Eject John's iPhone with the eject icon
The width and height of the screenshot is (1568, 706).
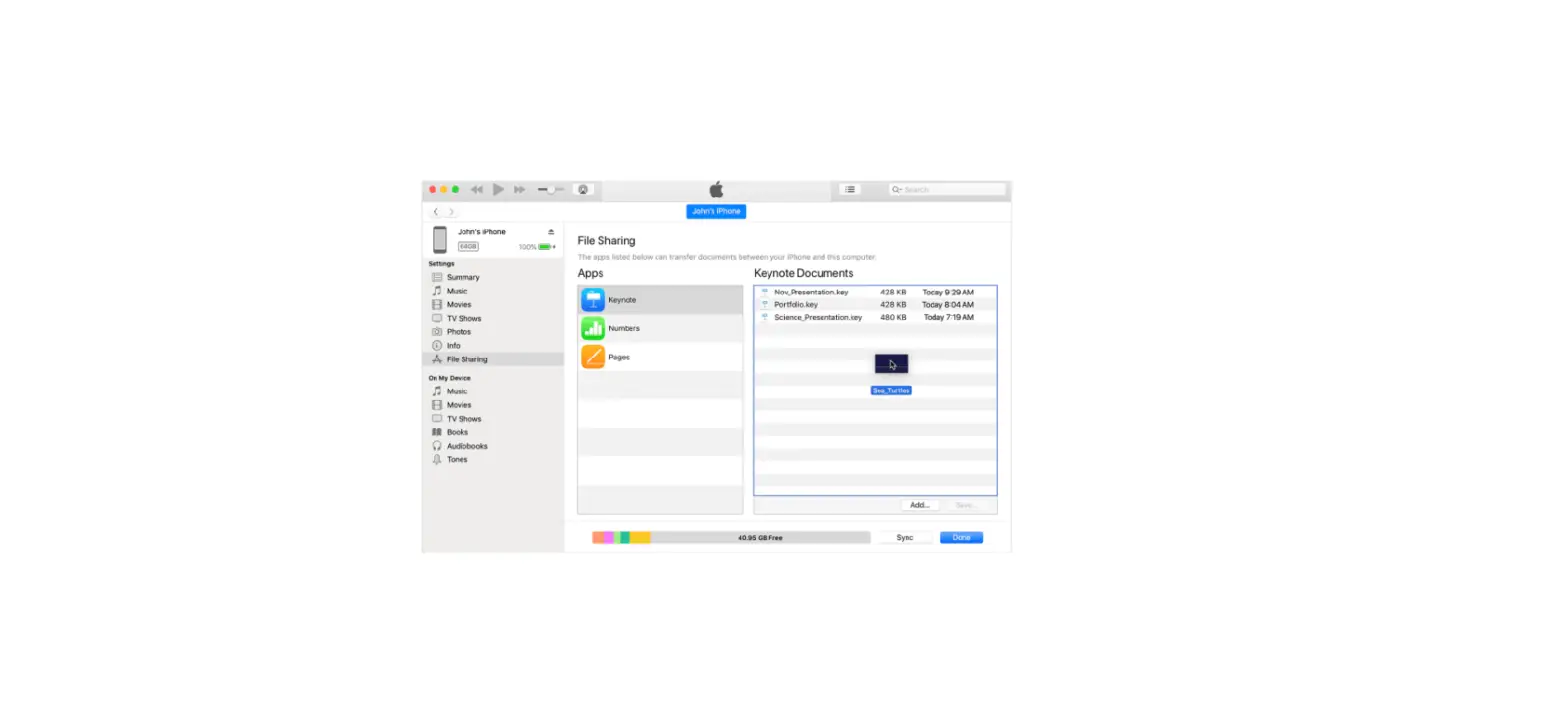(551, 232)
